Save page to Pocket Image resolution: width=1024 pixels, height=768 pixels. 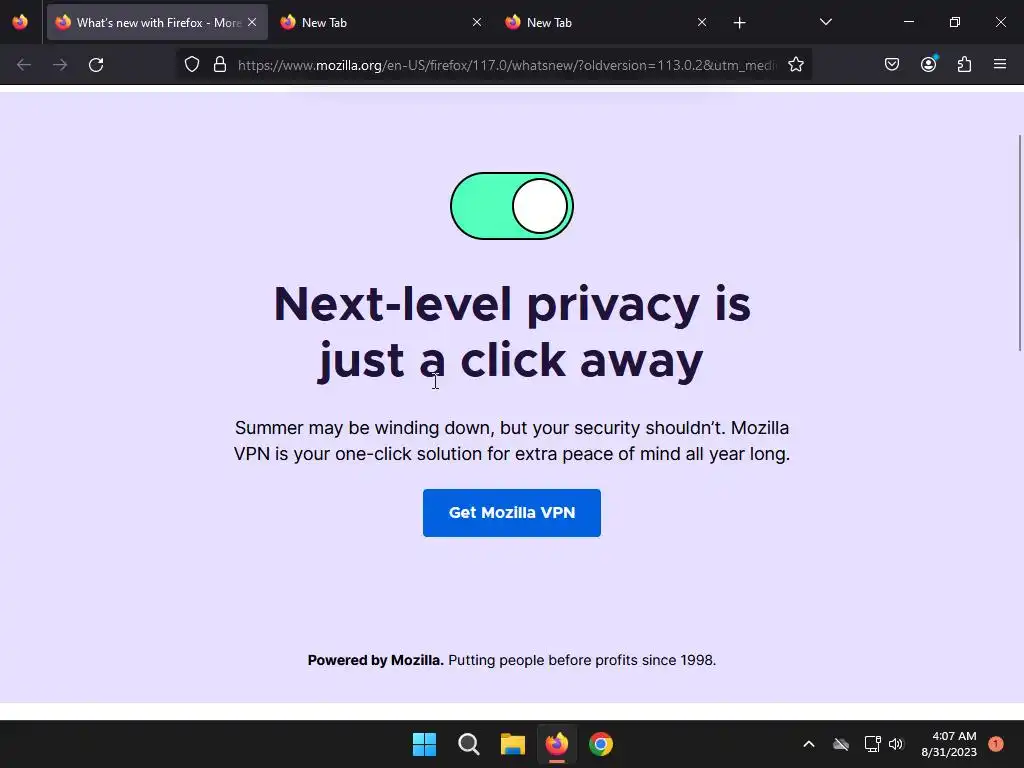pos(892,65)
